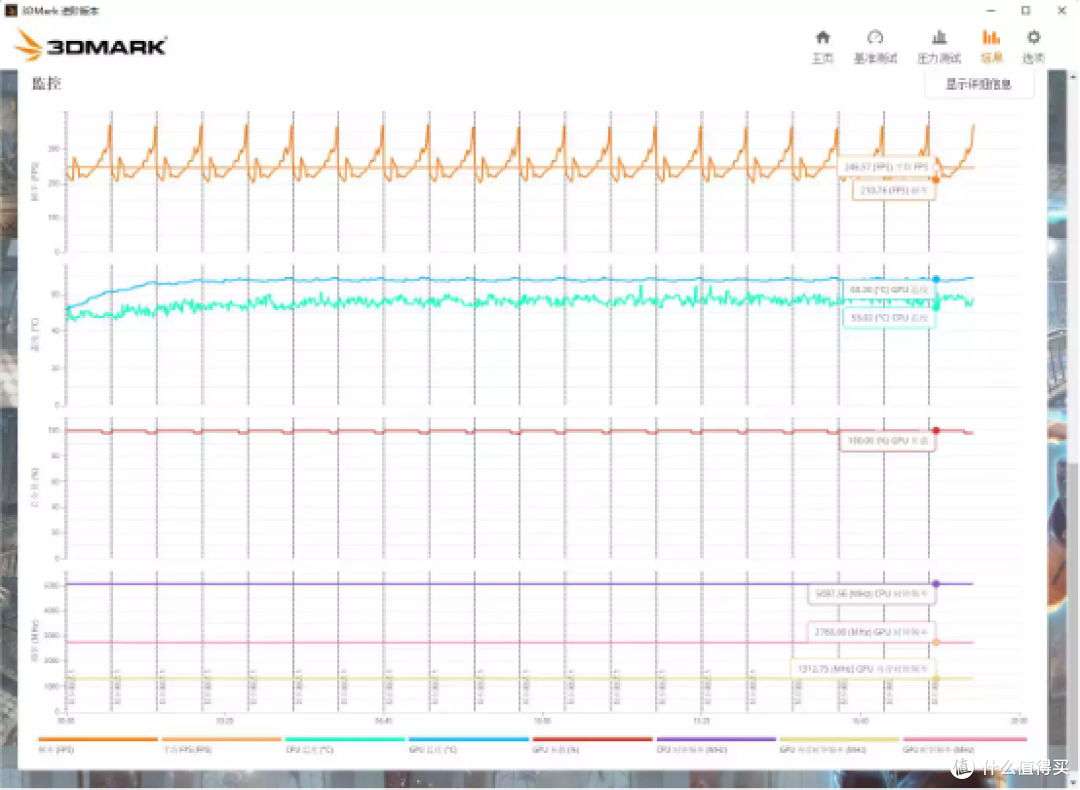The width and height of the screenshot is (1080, 790).
Task: Toggle the CPU 时钟频率 (MHz) legend series
Action: 716,745
